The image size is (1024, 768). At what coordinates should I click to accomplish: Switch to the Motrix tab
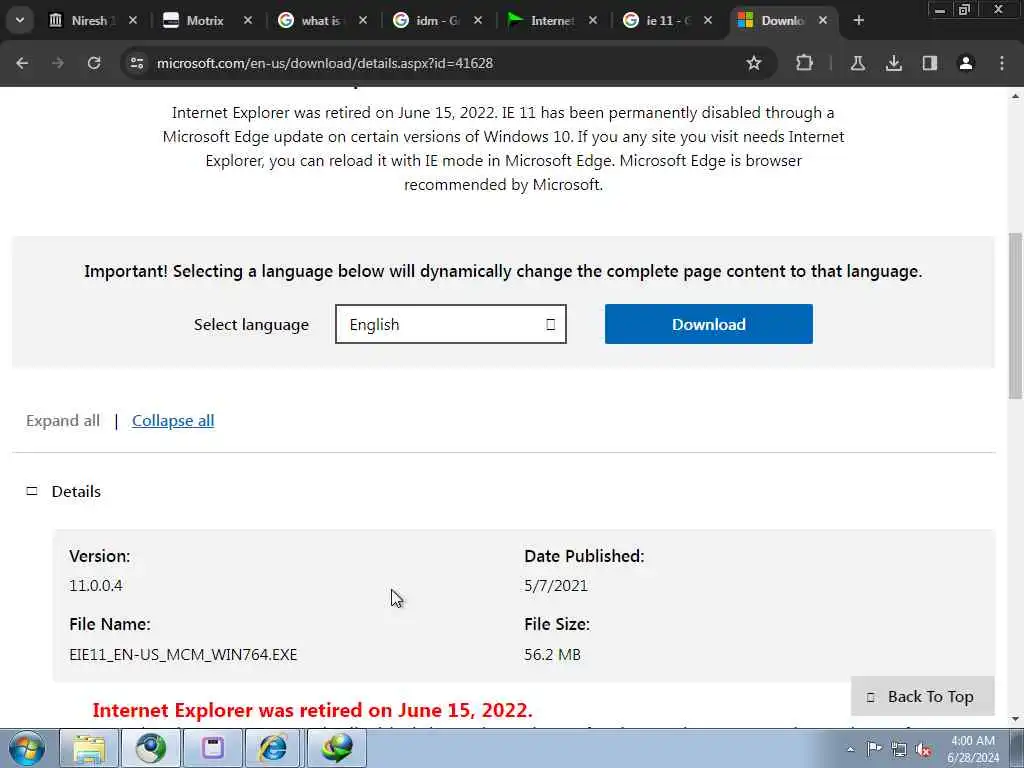click(x=205, y=20)
